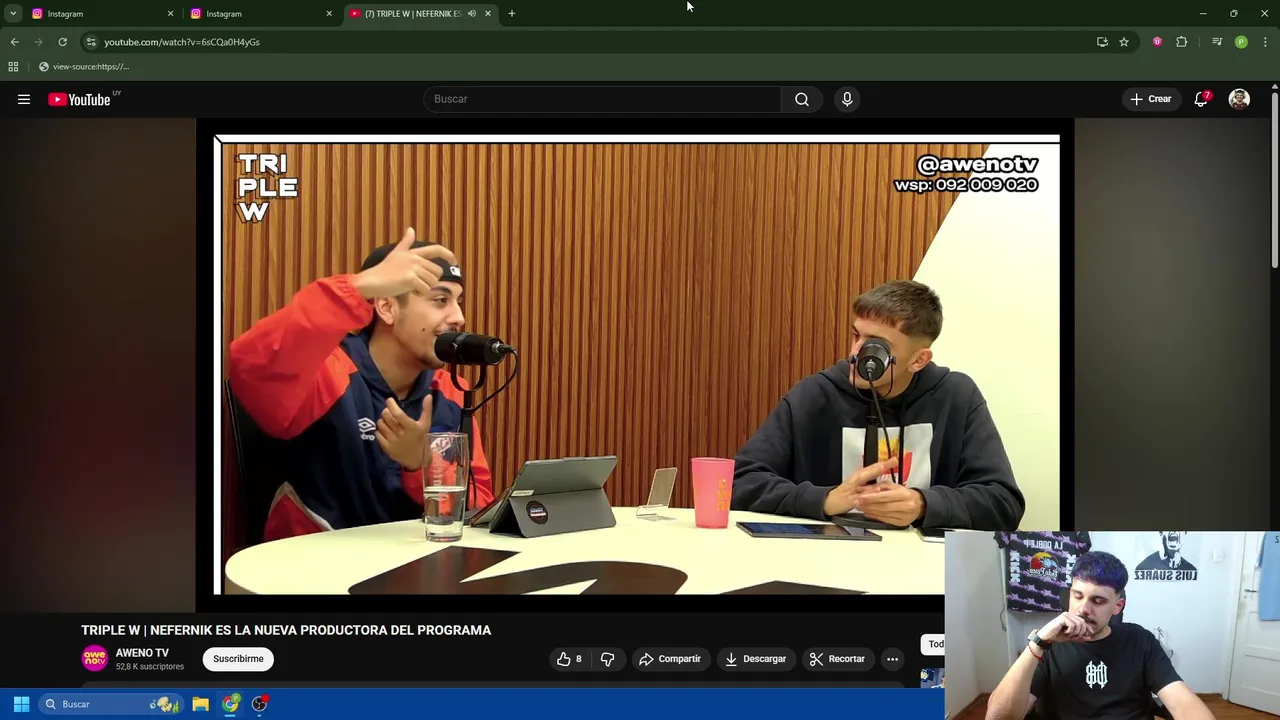Open more actions three-dot menu under video
Image resolution: width=1280 pixels, height=720 pixels.
click(x=892, y=659)
